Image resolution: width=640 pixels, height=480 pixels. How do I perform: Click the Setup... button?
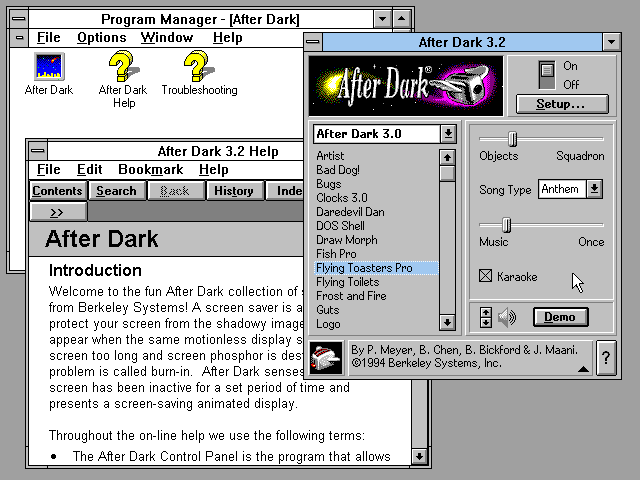click(x=562, y=104)
